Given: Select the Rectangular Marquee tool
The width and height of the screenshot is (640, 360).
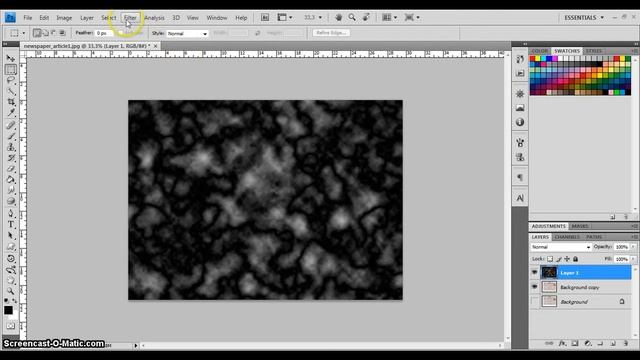Looking at the screenshot, I should point(11,69).
